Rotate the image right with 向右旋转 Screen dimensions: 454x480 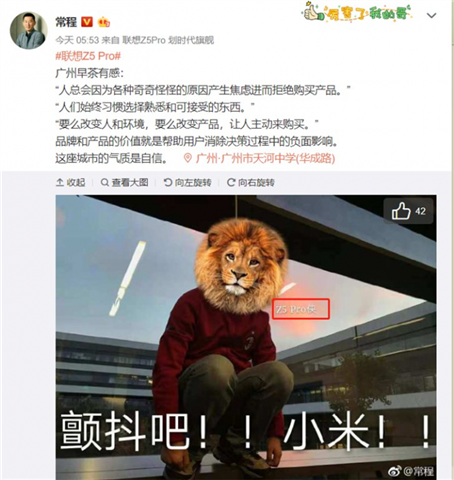256,182
